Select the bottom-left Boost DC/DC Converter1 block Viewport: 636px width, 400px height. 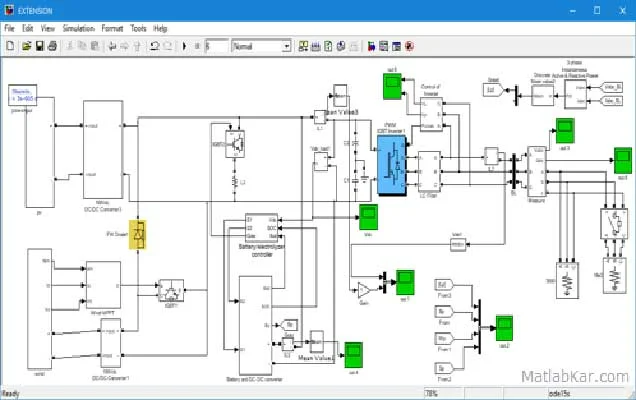click(x=111, y=343)
